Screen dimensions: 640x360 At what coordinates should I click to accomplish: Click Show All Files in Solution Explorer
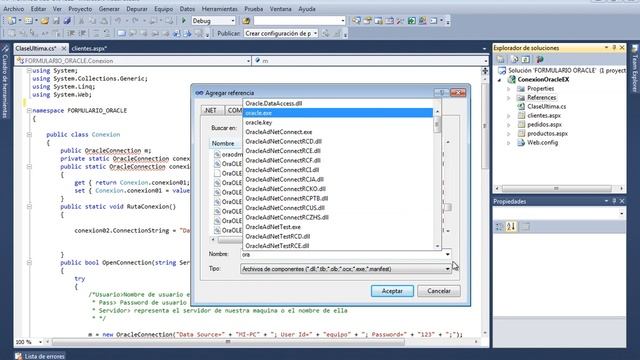click(515, 60)
